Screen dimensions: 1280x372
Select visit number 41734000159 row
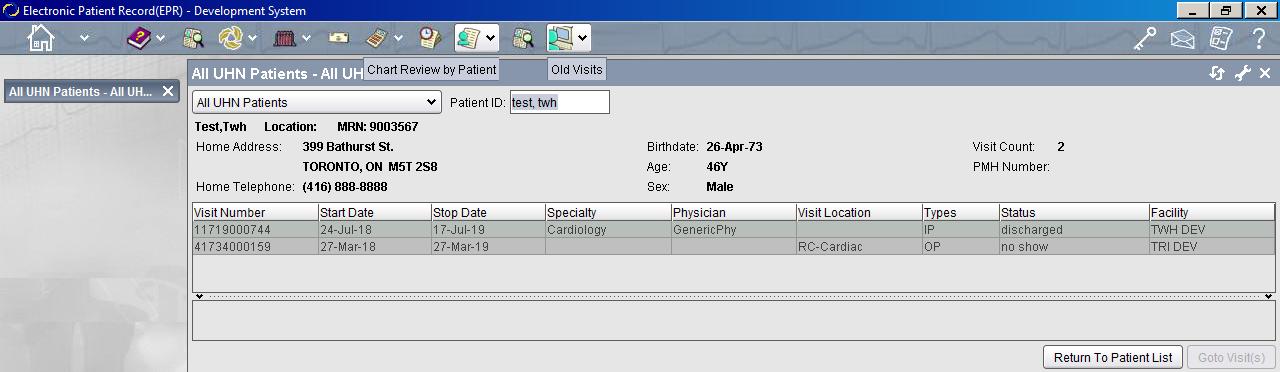(733, 246)
